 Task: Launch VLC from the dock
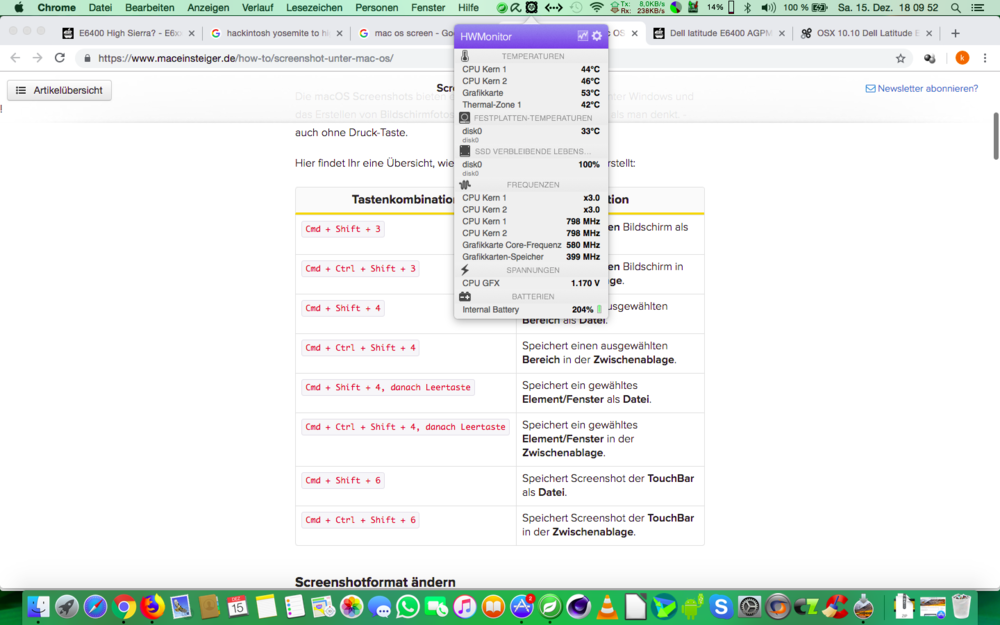[x=607, y=606]
